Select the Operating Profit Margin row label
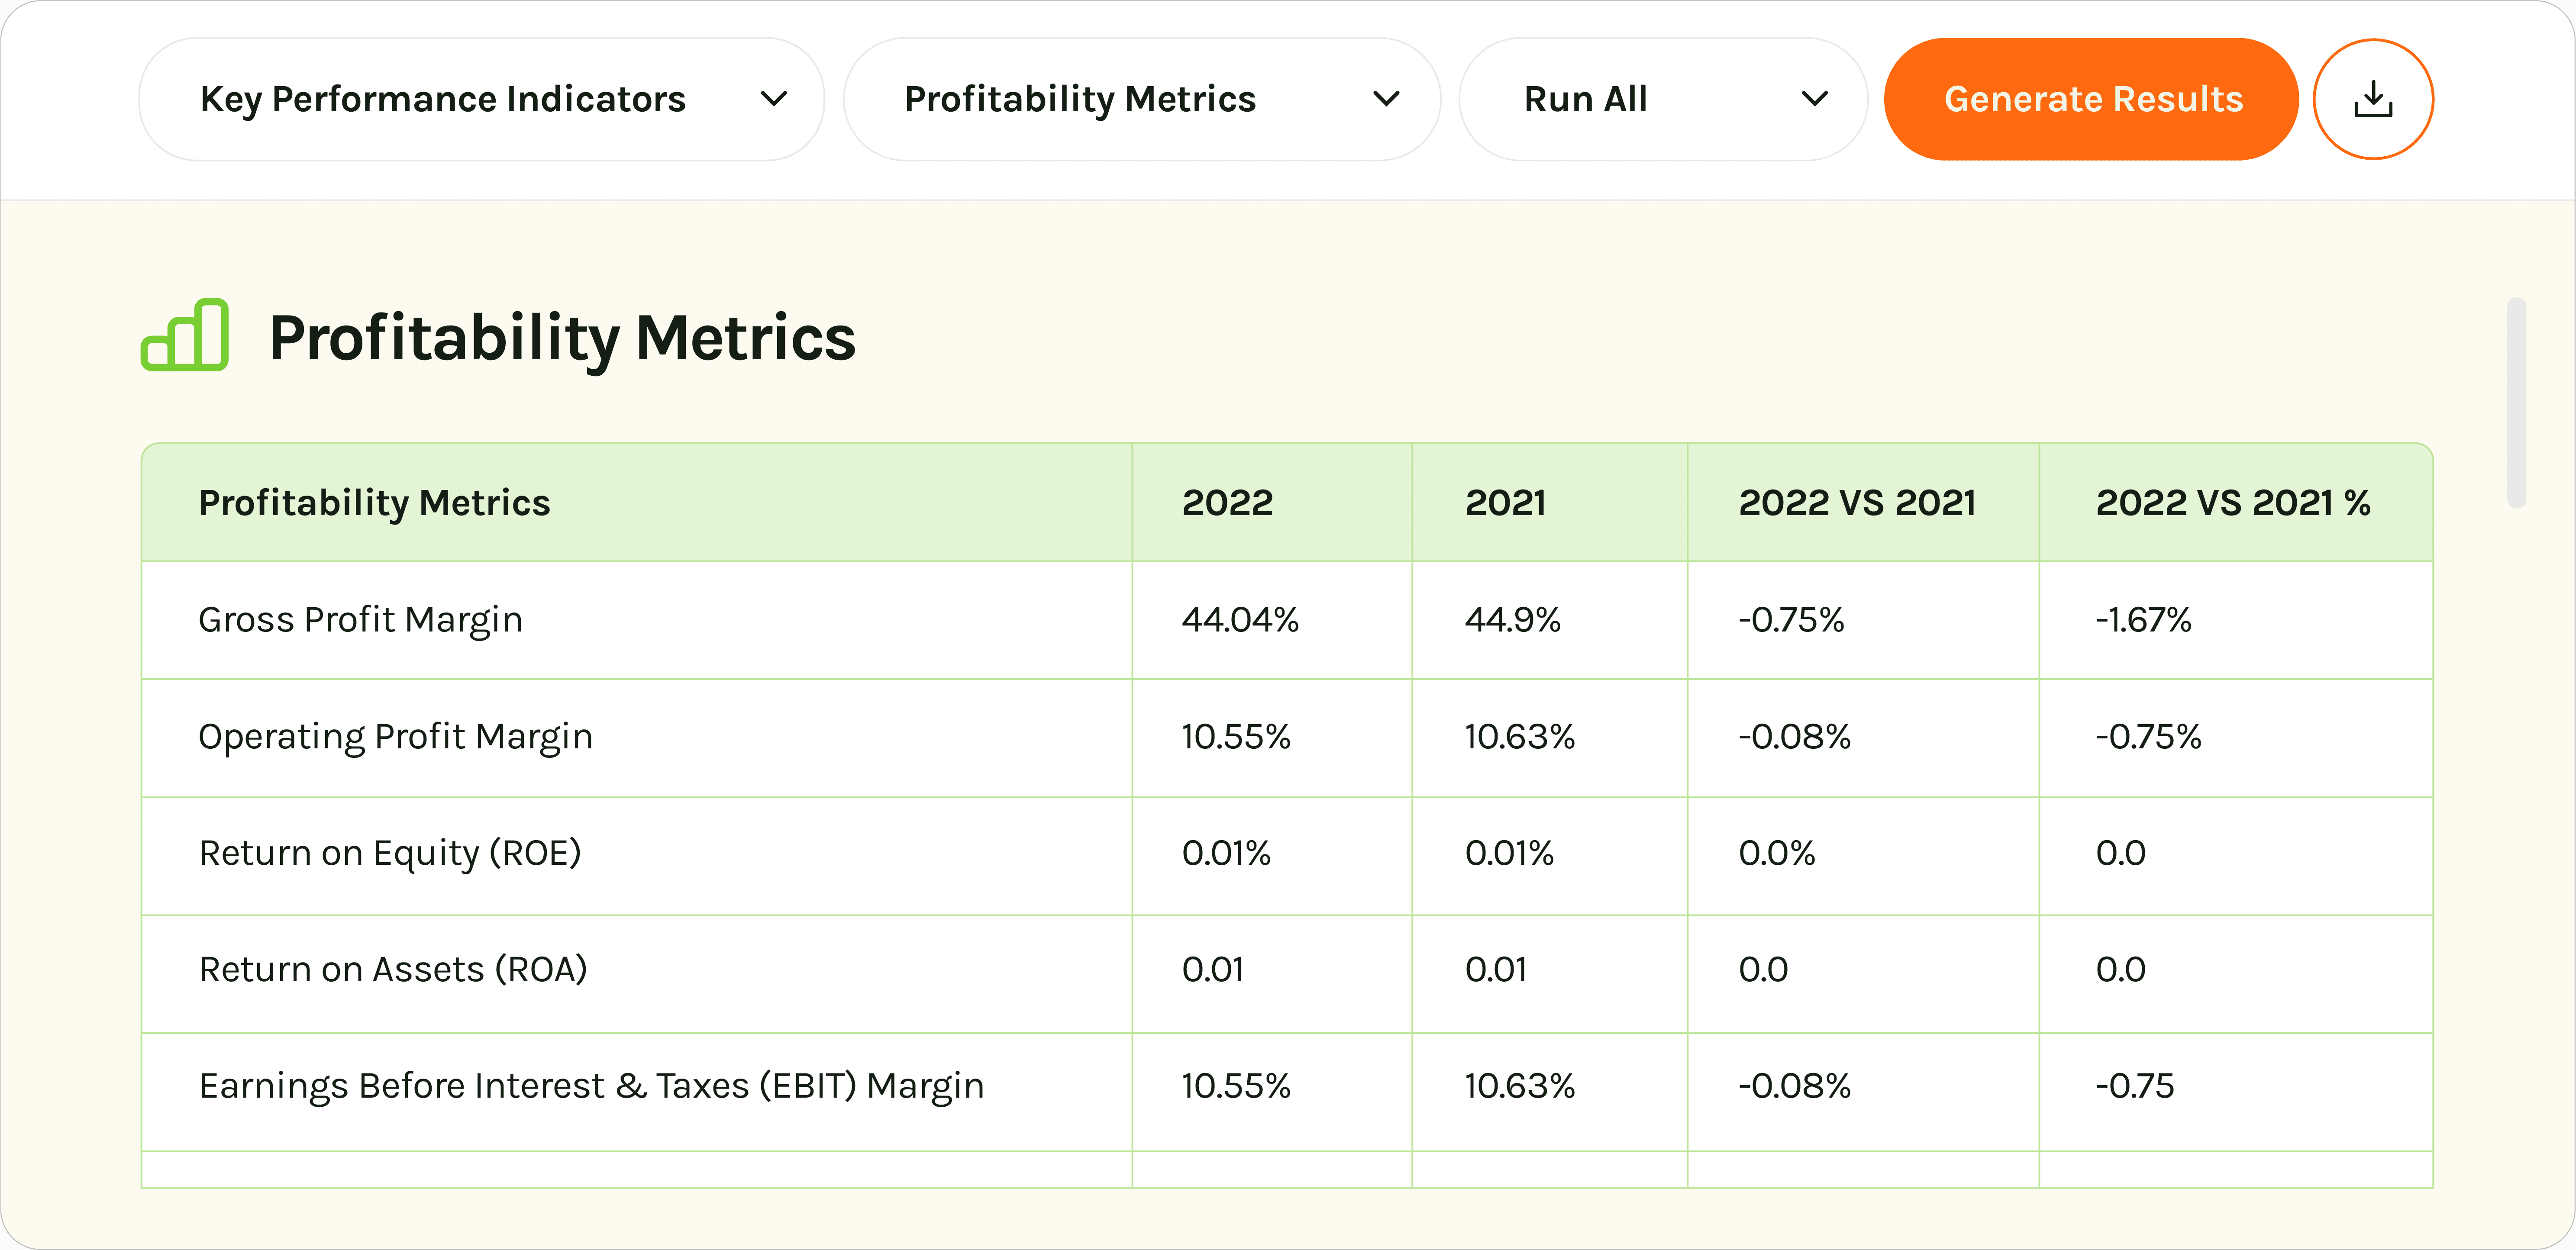Screen dimensions: 2576x1250 click(396, 737)
